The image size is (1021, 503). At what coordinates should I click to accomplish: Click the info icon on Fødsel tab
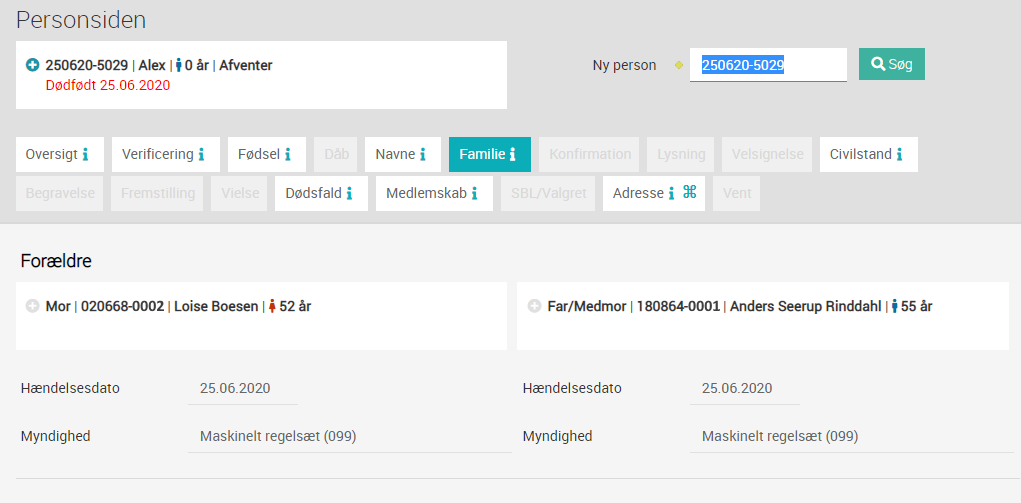point(287,154)
